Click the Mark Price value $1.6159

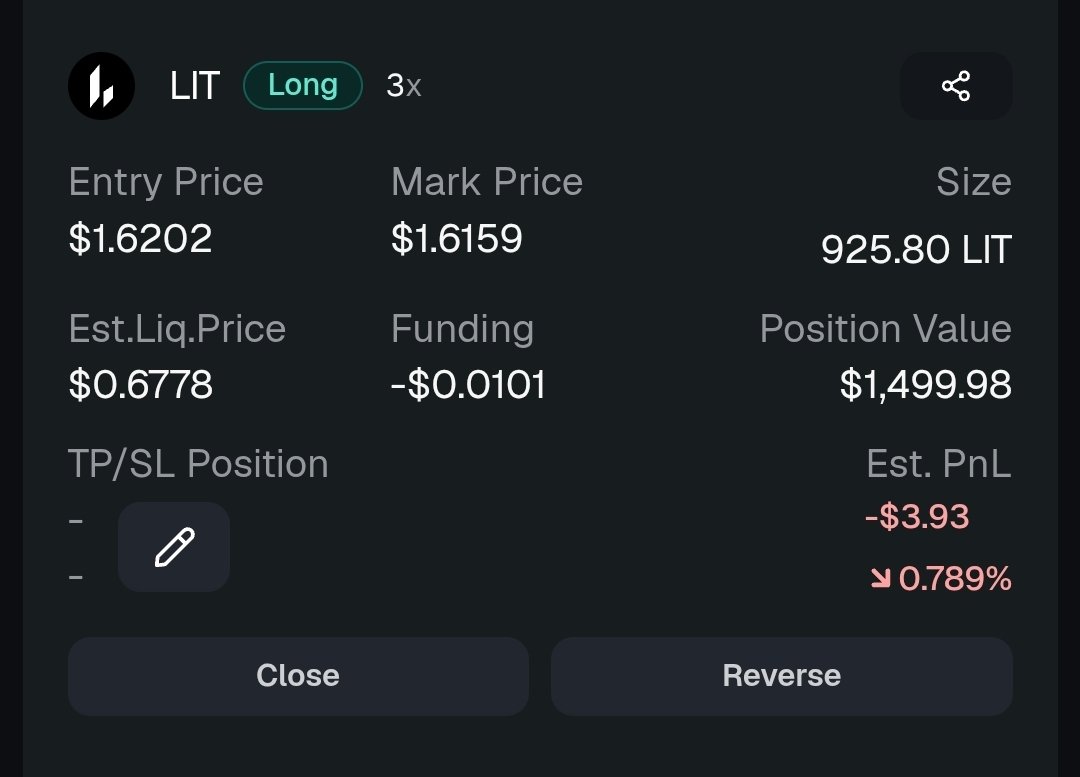(457, 238)
